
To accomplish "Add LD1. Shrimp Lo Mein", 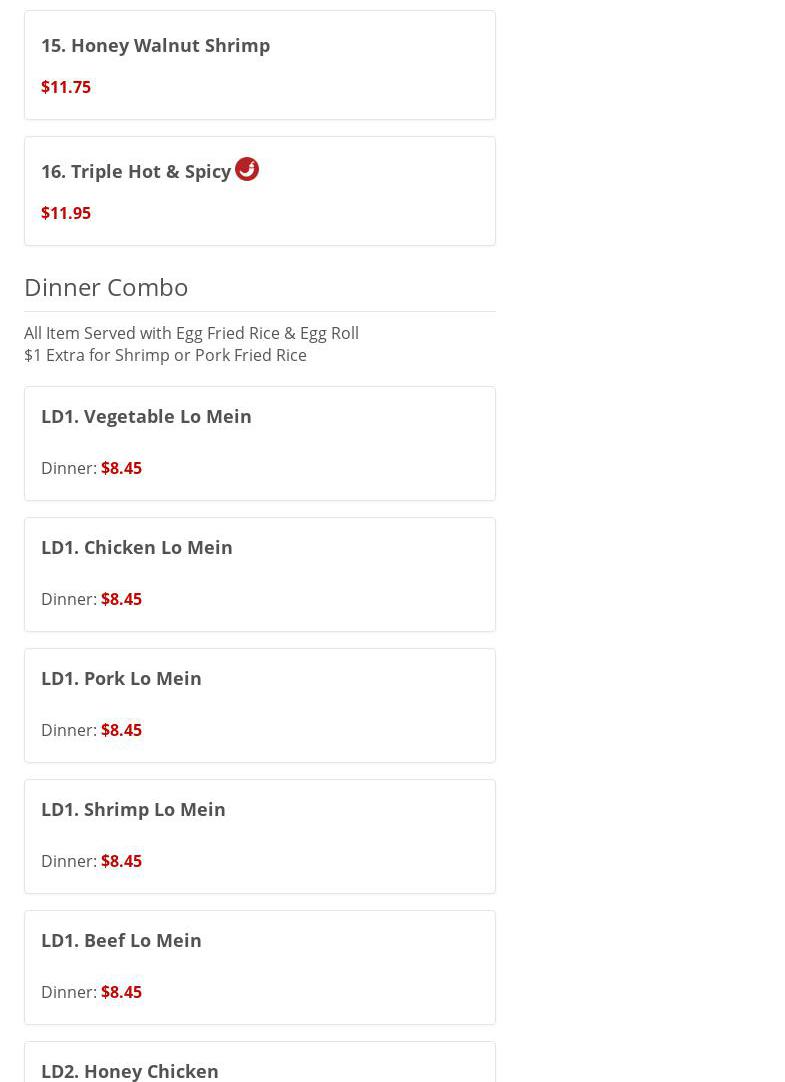I will (x=133, y=809).
